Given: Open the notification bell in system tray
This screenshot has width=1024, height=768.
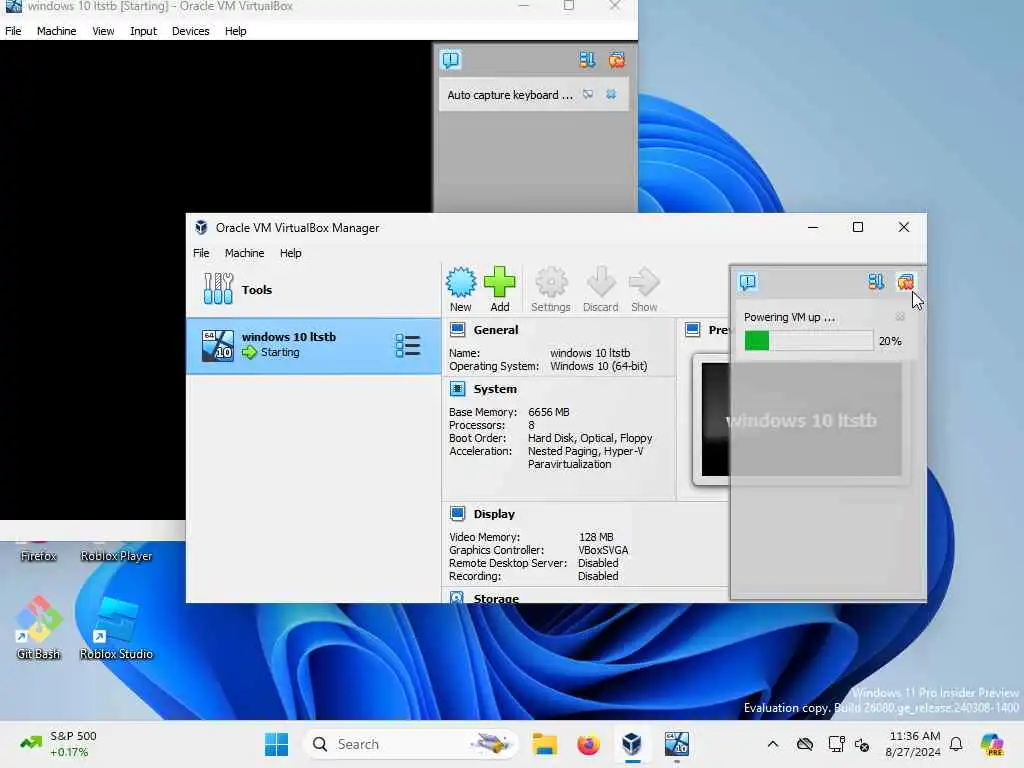Looking at the screenshot, I should [x=956, y=744].
